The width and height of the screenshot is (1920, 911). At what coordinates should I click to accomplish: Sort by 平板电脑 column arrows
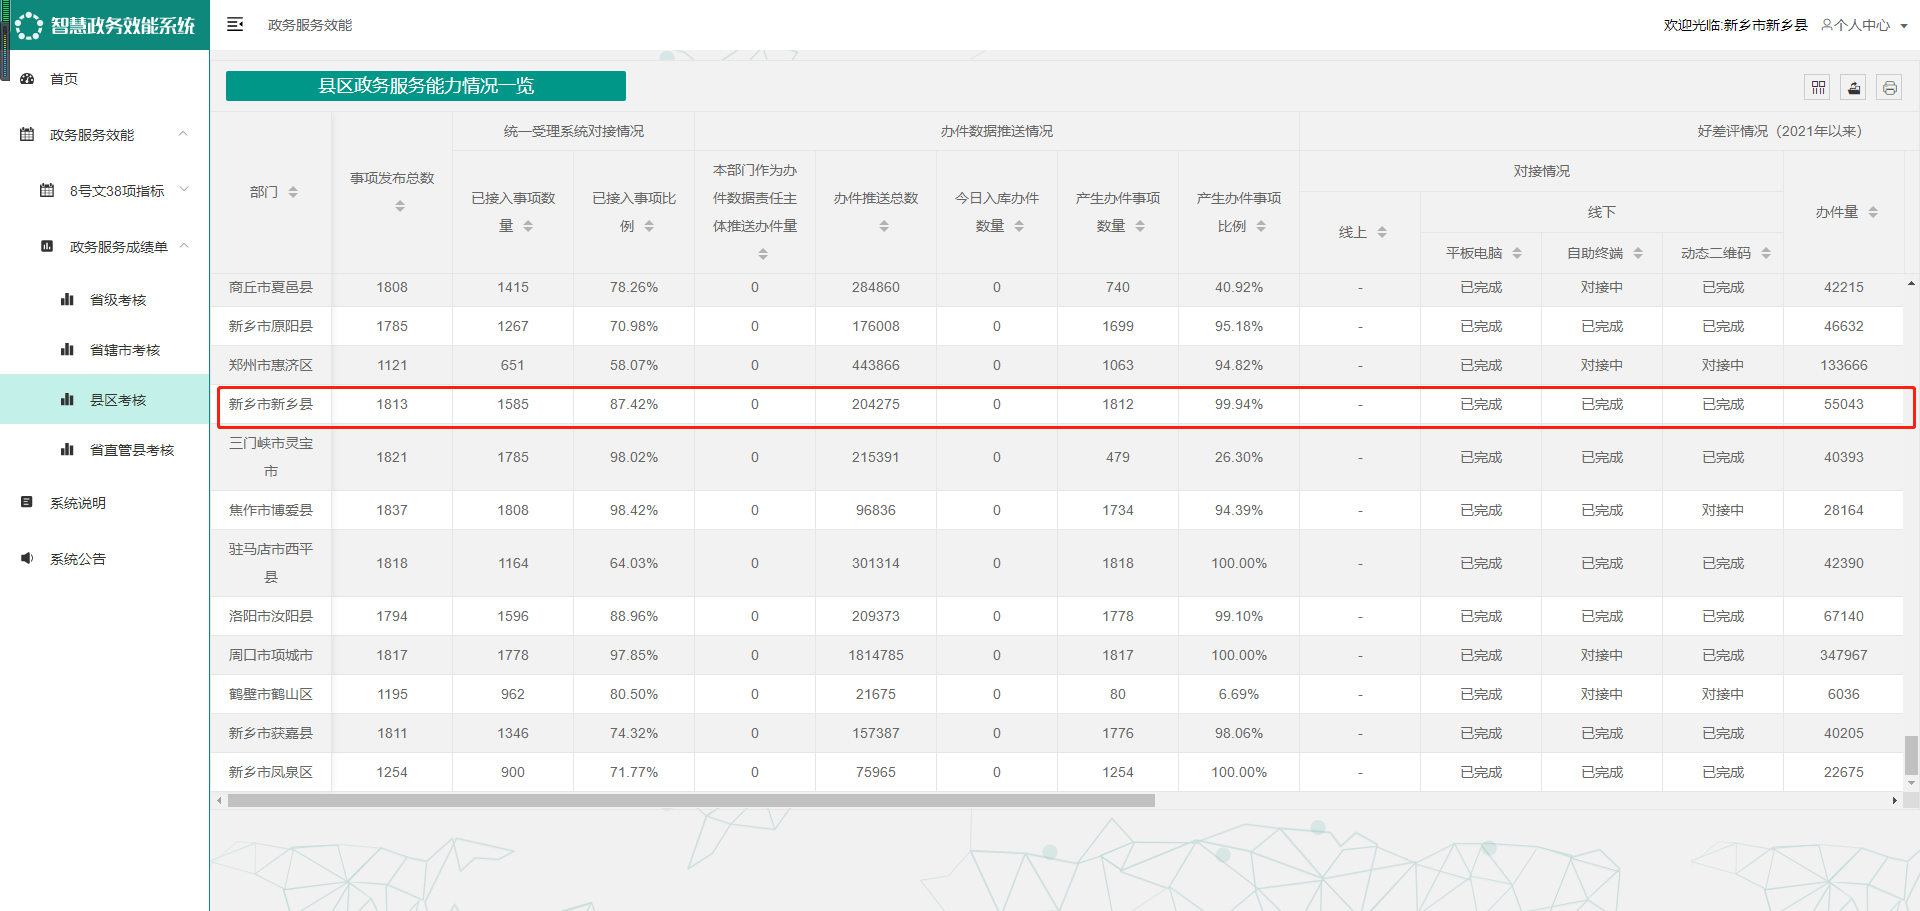click(1517, 253)
